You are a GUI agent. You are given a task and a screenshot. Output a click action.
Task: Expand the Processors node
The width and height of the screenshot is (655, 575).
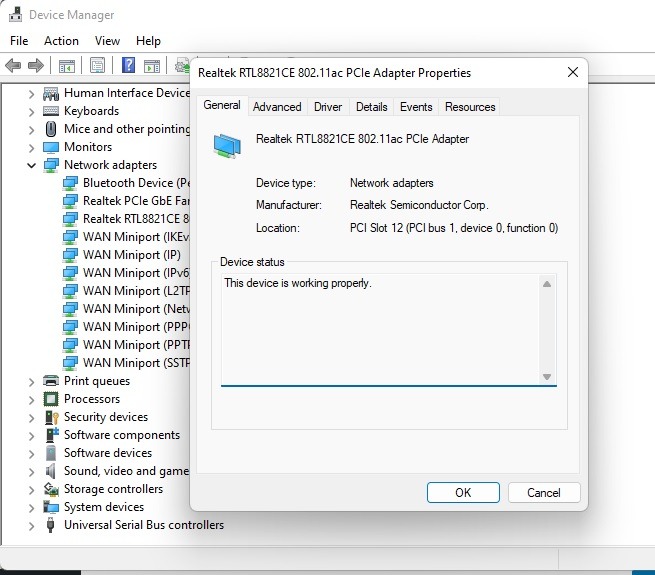tap(31, 399)
